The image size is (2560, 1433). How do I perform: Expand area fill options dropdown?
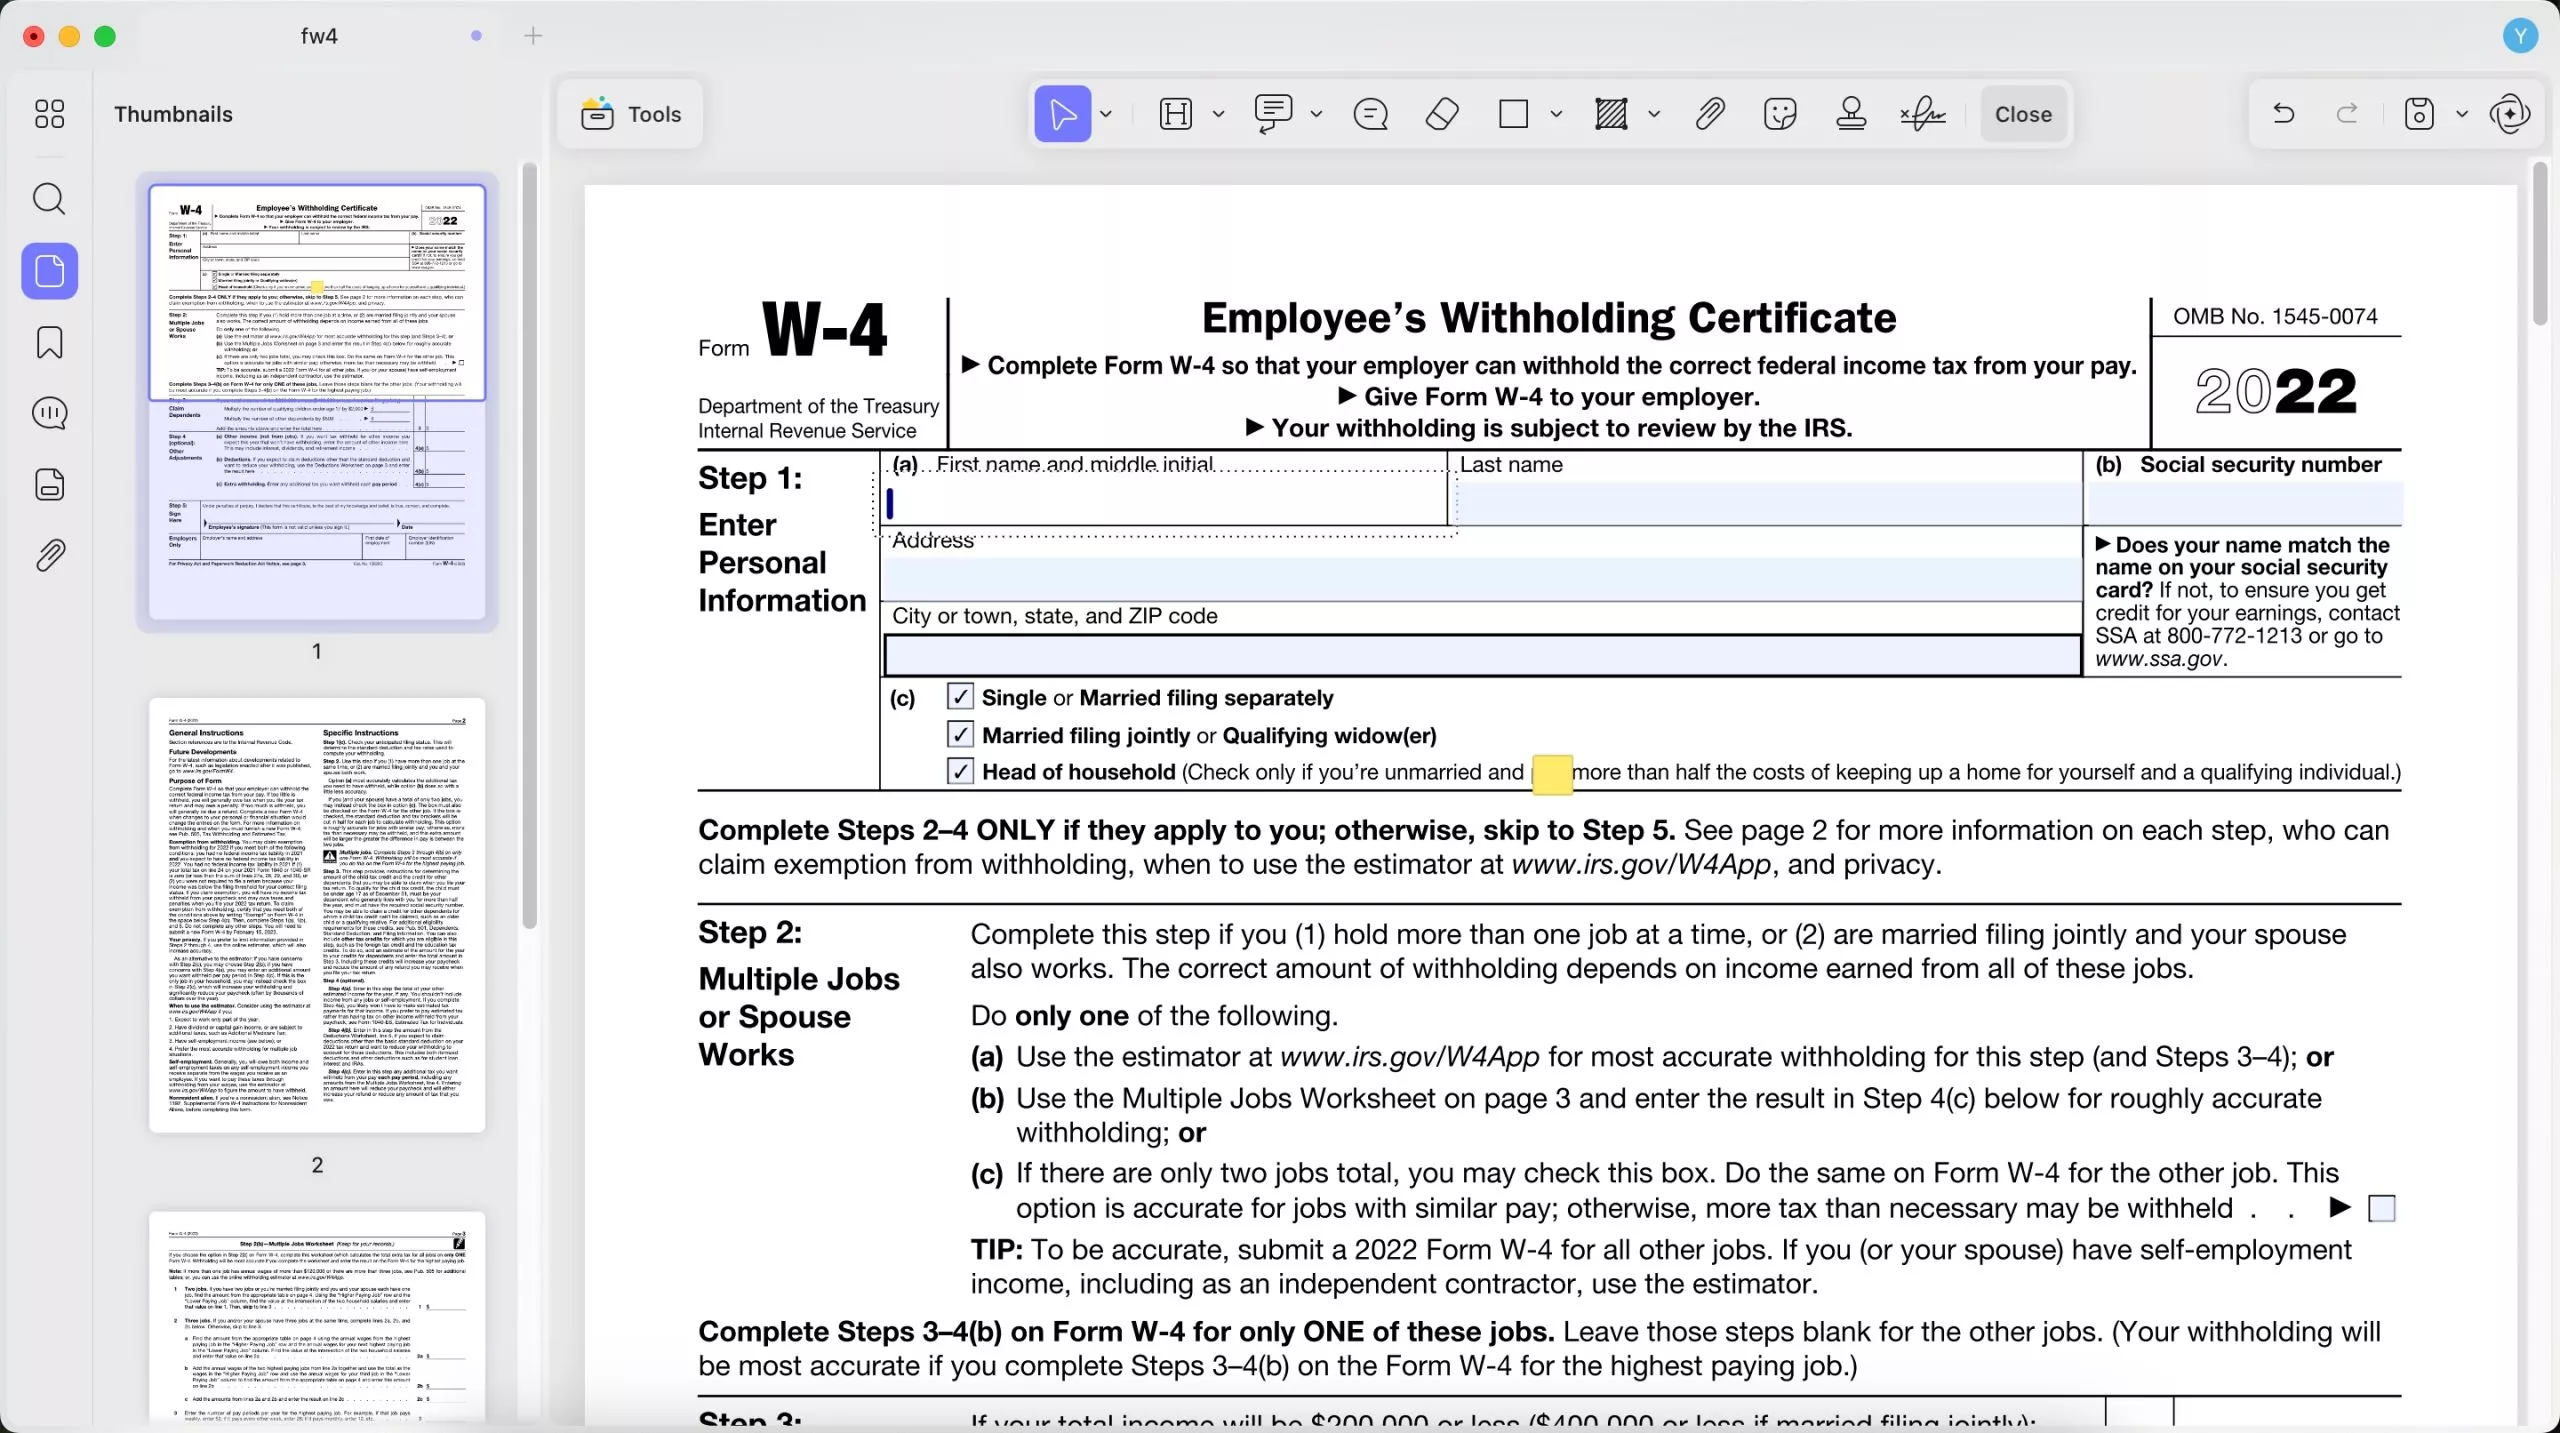1654,114
